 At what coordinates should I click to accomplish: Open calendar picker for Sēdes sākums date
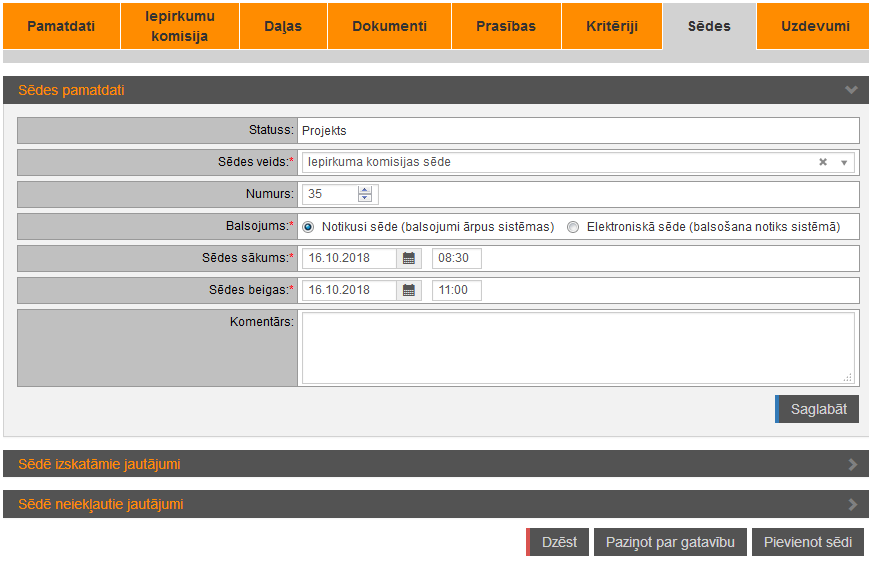coord(408,258)
